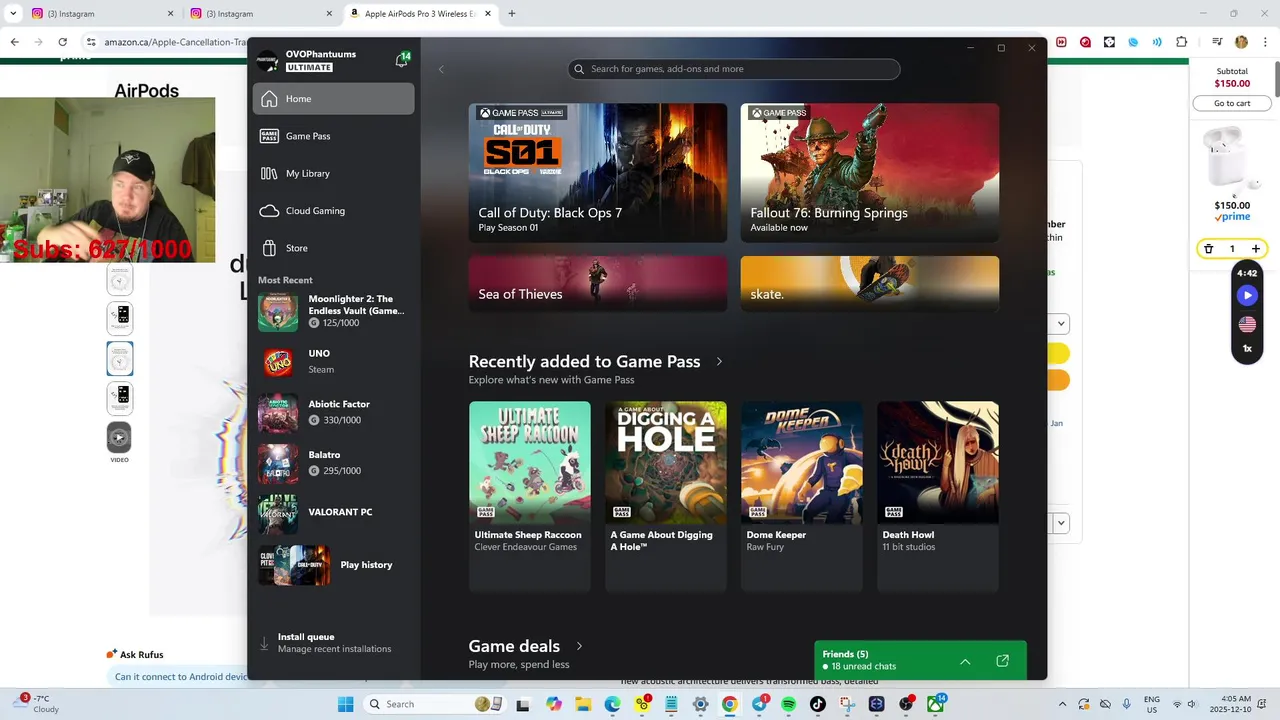Click the 1x speed button on side widget
This screenshot has width=1280, height=720.
pyautogui.click(x=1247, y=349)
